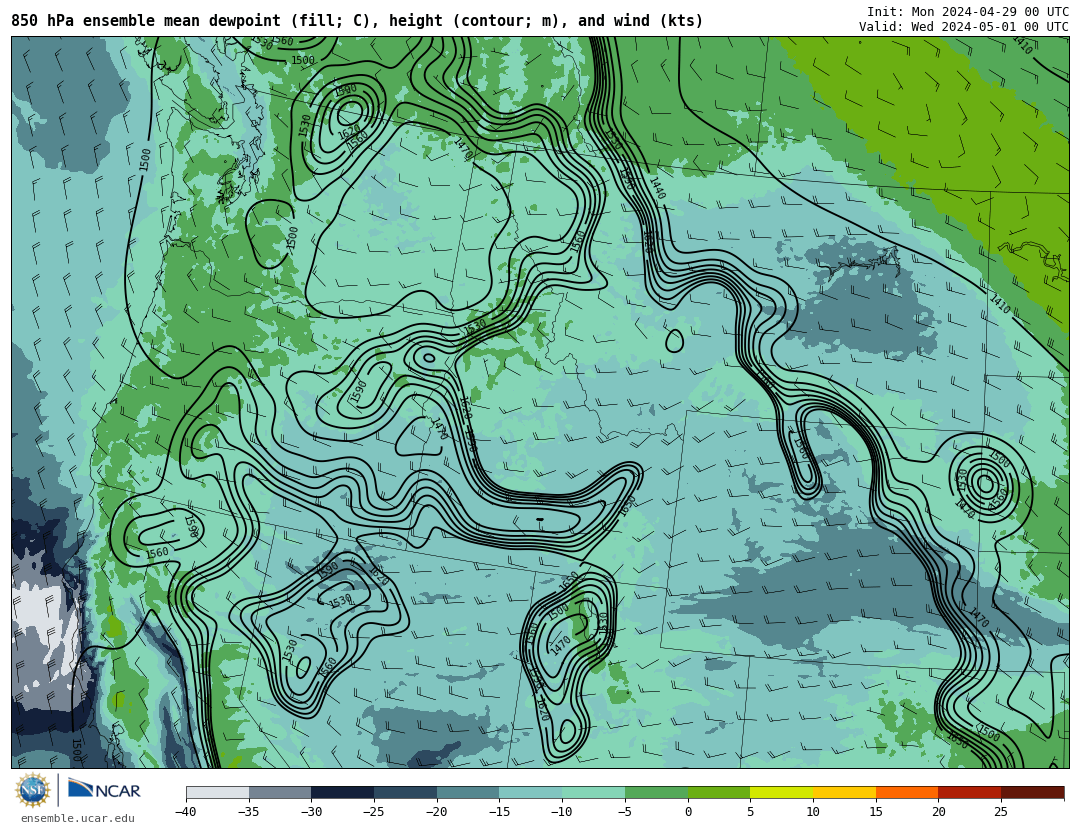Click the -30 to -25 dark navy colorbar segment

point(343,792)
